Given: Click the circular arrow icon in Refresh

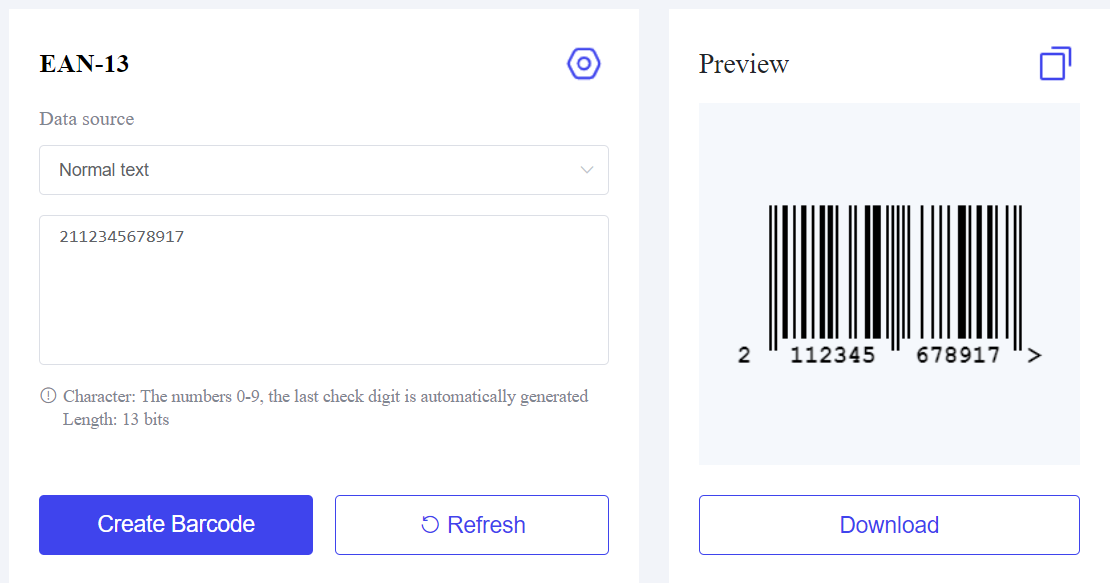Looking at the screenshot, I should (x=430, y=524).
